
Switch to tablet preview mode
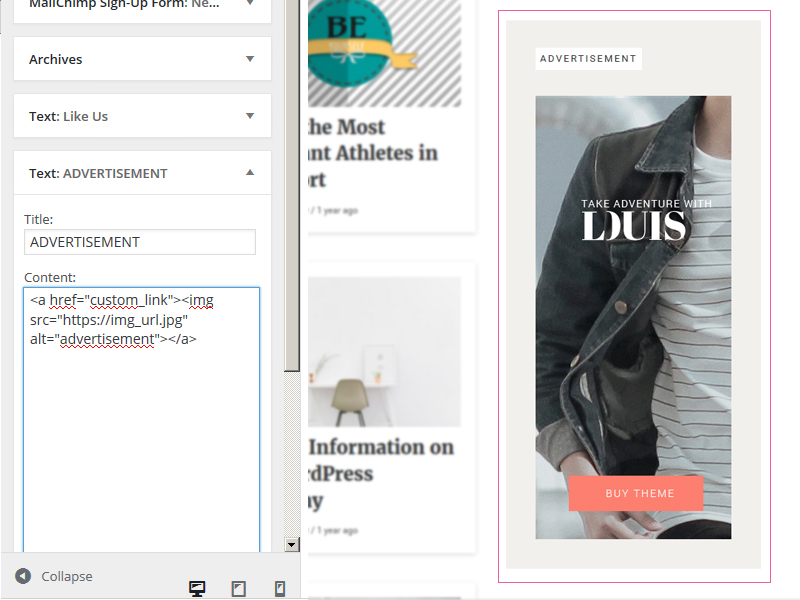pos(238,588)
